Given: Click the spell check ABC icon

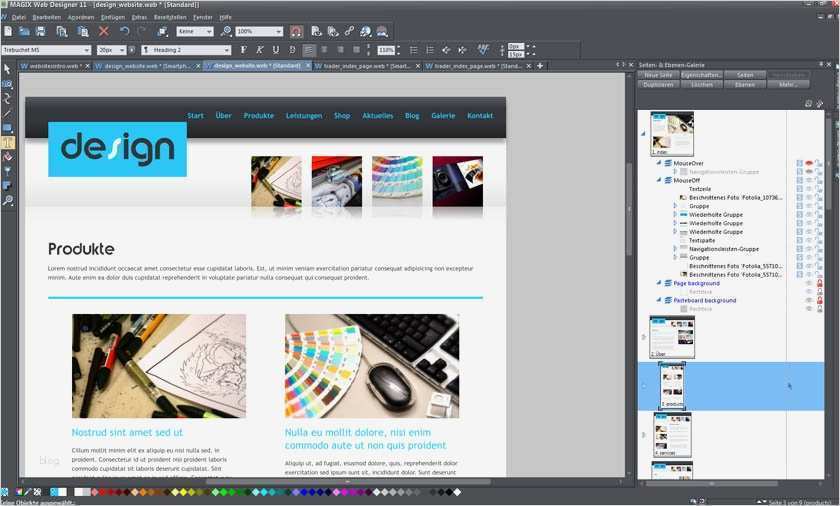Looking at the screenshot, I should click(x=483, y=50).
